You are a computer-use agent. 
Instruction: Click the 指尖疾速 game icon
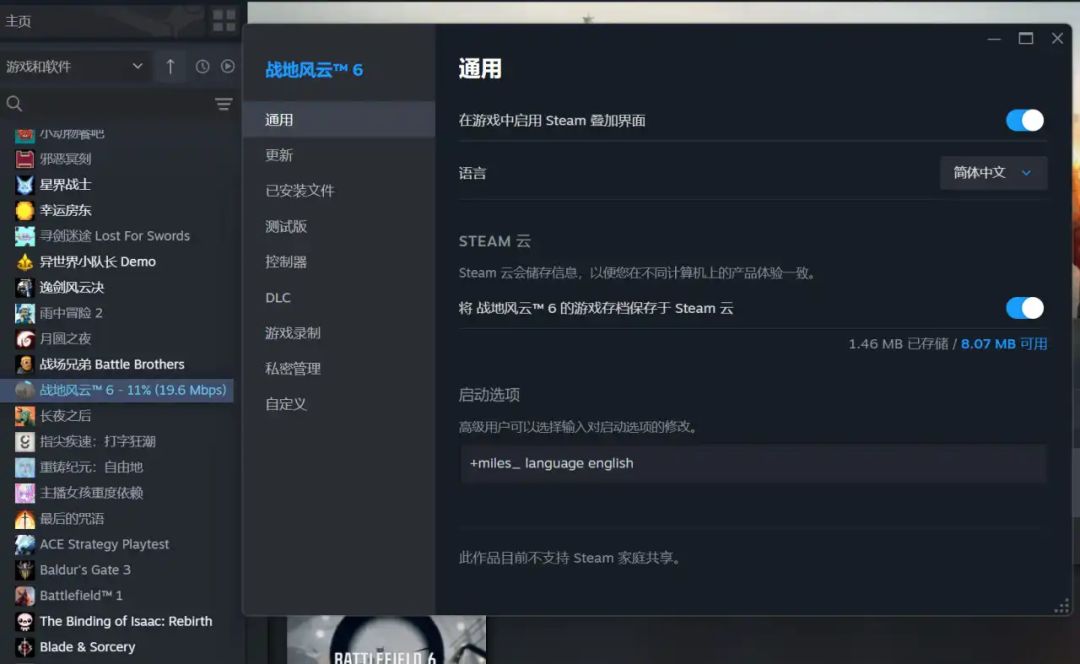pos(25,442)
